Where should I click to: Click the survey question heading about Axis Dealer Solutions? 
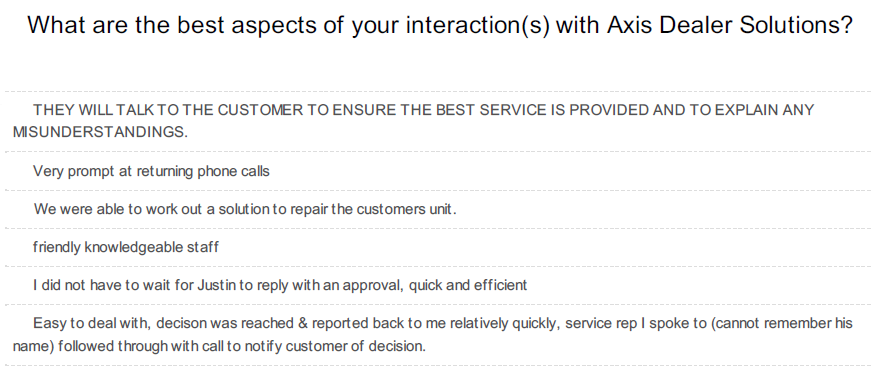coord(440,26)
